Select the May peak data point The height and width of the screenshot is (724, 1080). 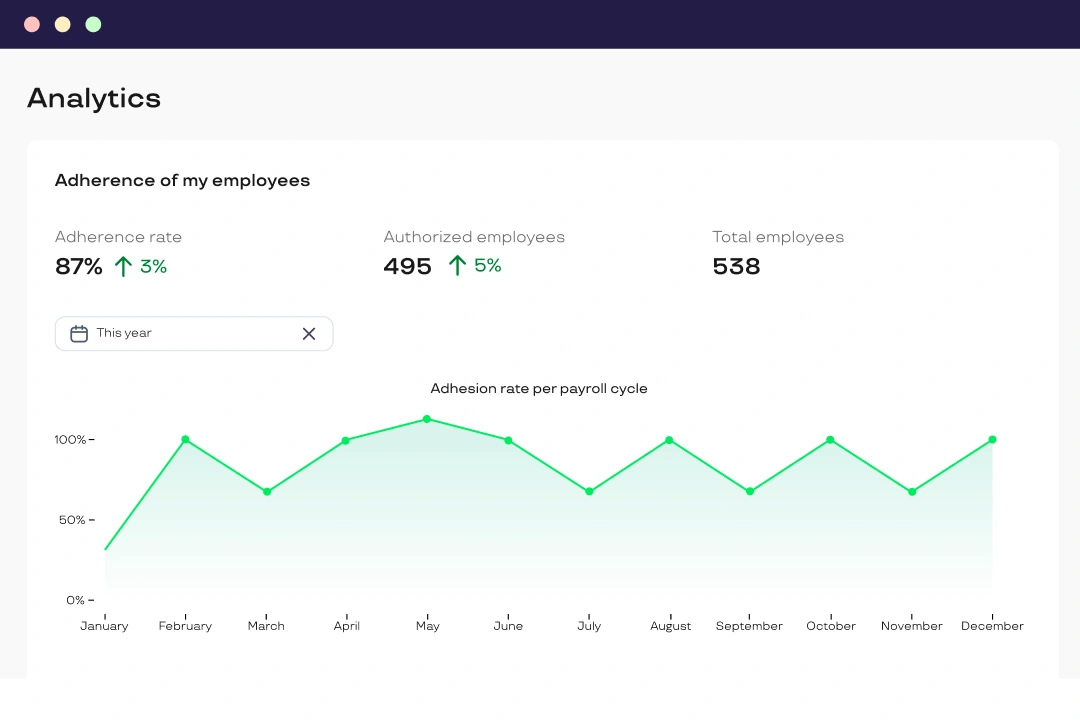pyautogui.click(x=427, y=419)
